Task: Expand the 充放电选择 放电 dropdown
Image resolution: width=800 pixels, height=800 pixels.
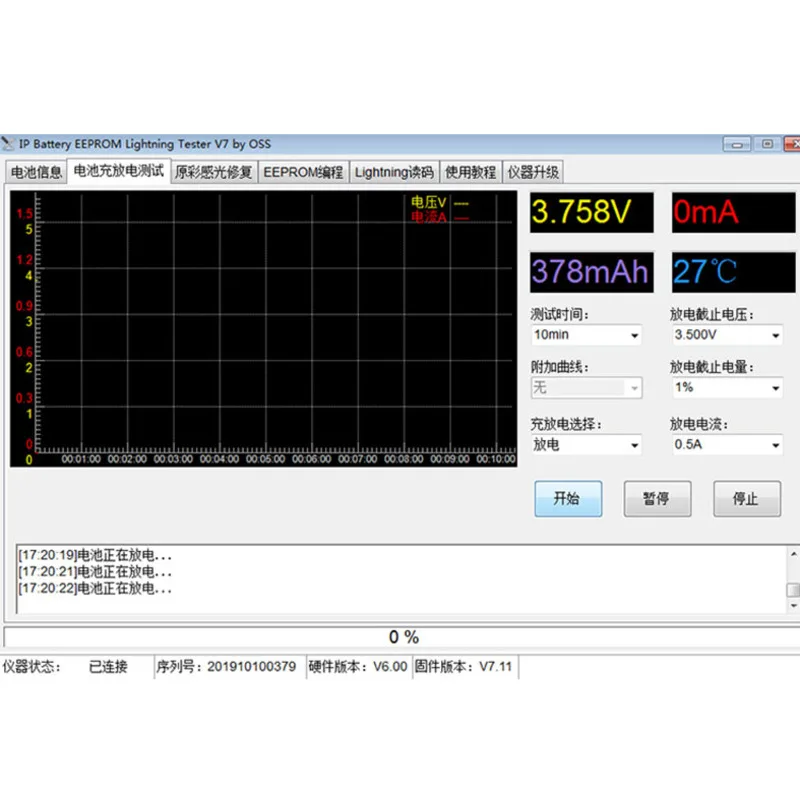Action: coord(586,445)
